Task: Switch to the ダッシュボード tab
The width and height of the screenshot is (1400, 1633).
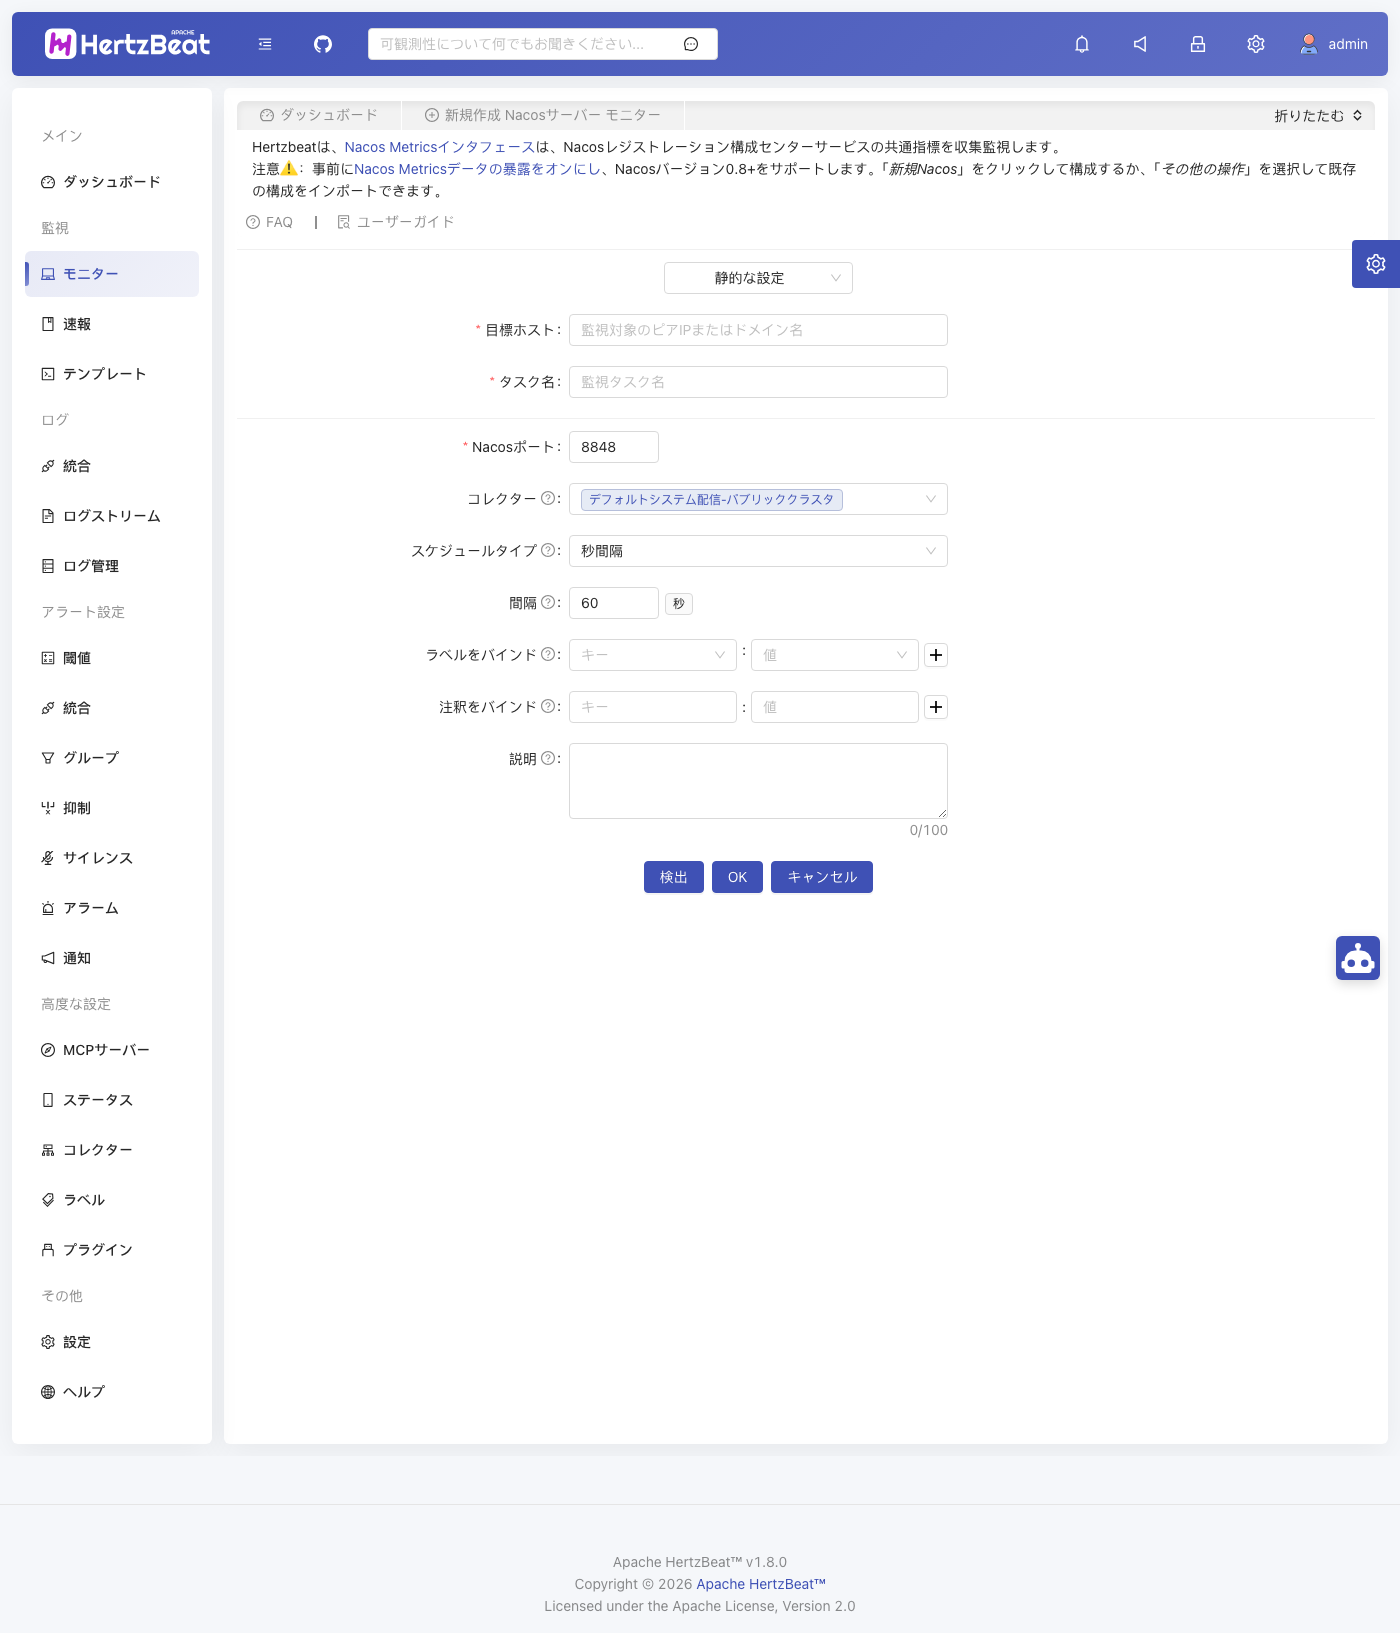Action: (319, 115)
